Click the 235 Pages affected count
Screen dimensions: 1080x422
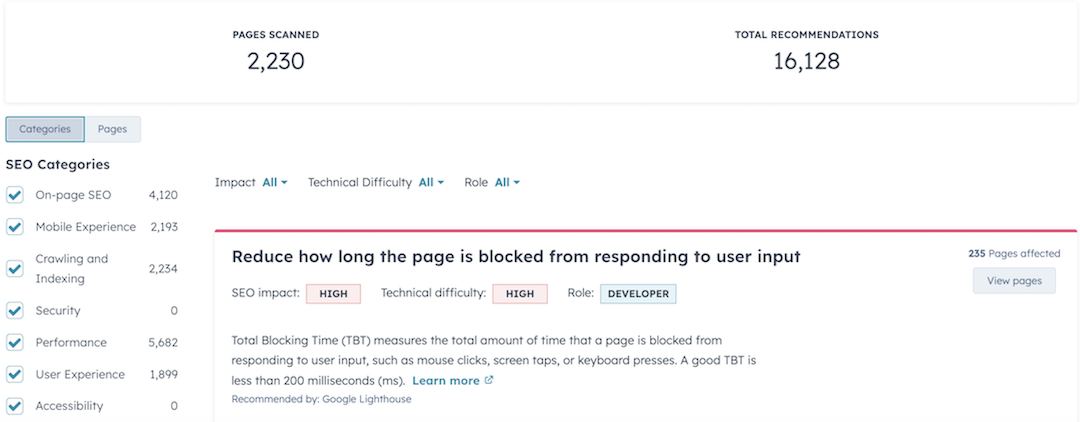coord(1014,254)
